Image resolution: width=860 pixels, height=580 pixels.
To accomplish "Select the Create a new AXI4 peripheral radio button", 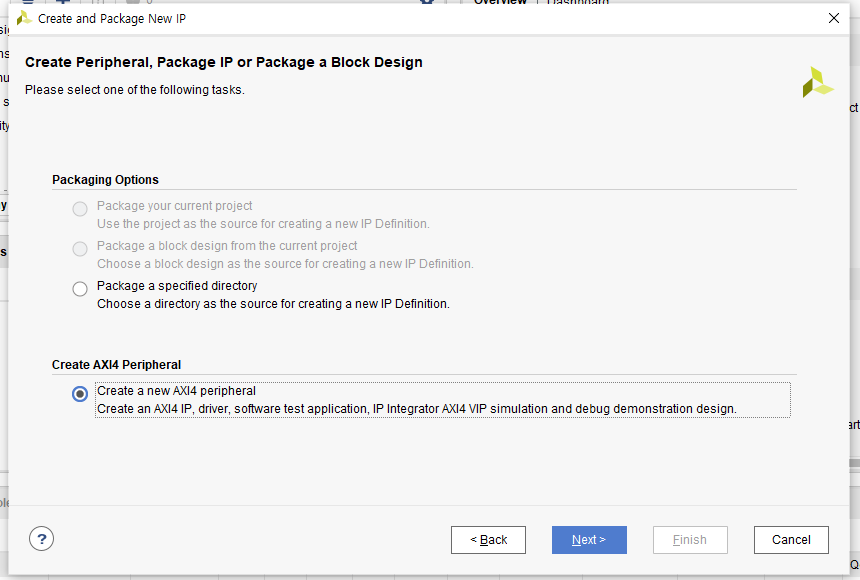I will click(80, 394).
